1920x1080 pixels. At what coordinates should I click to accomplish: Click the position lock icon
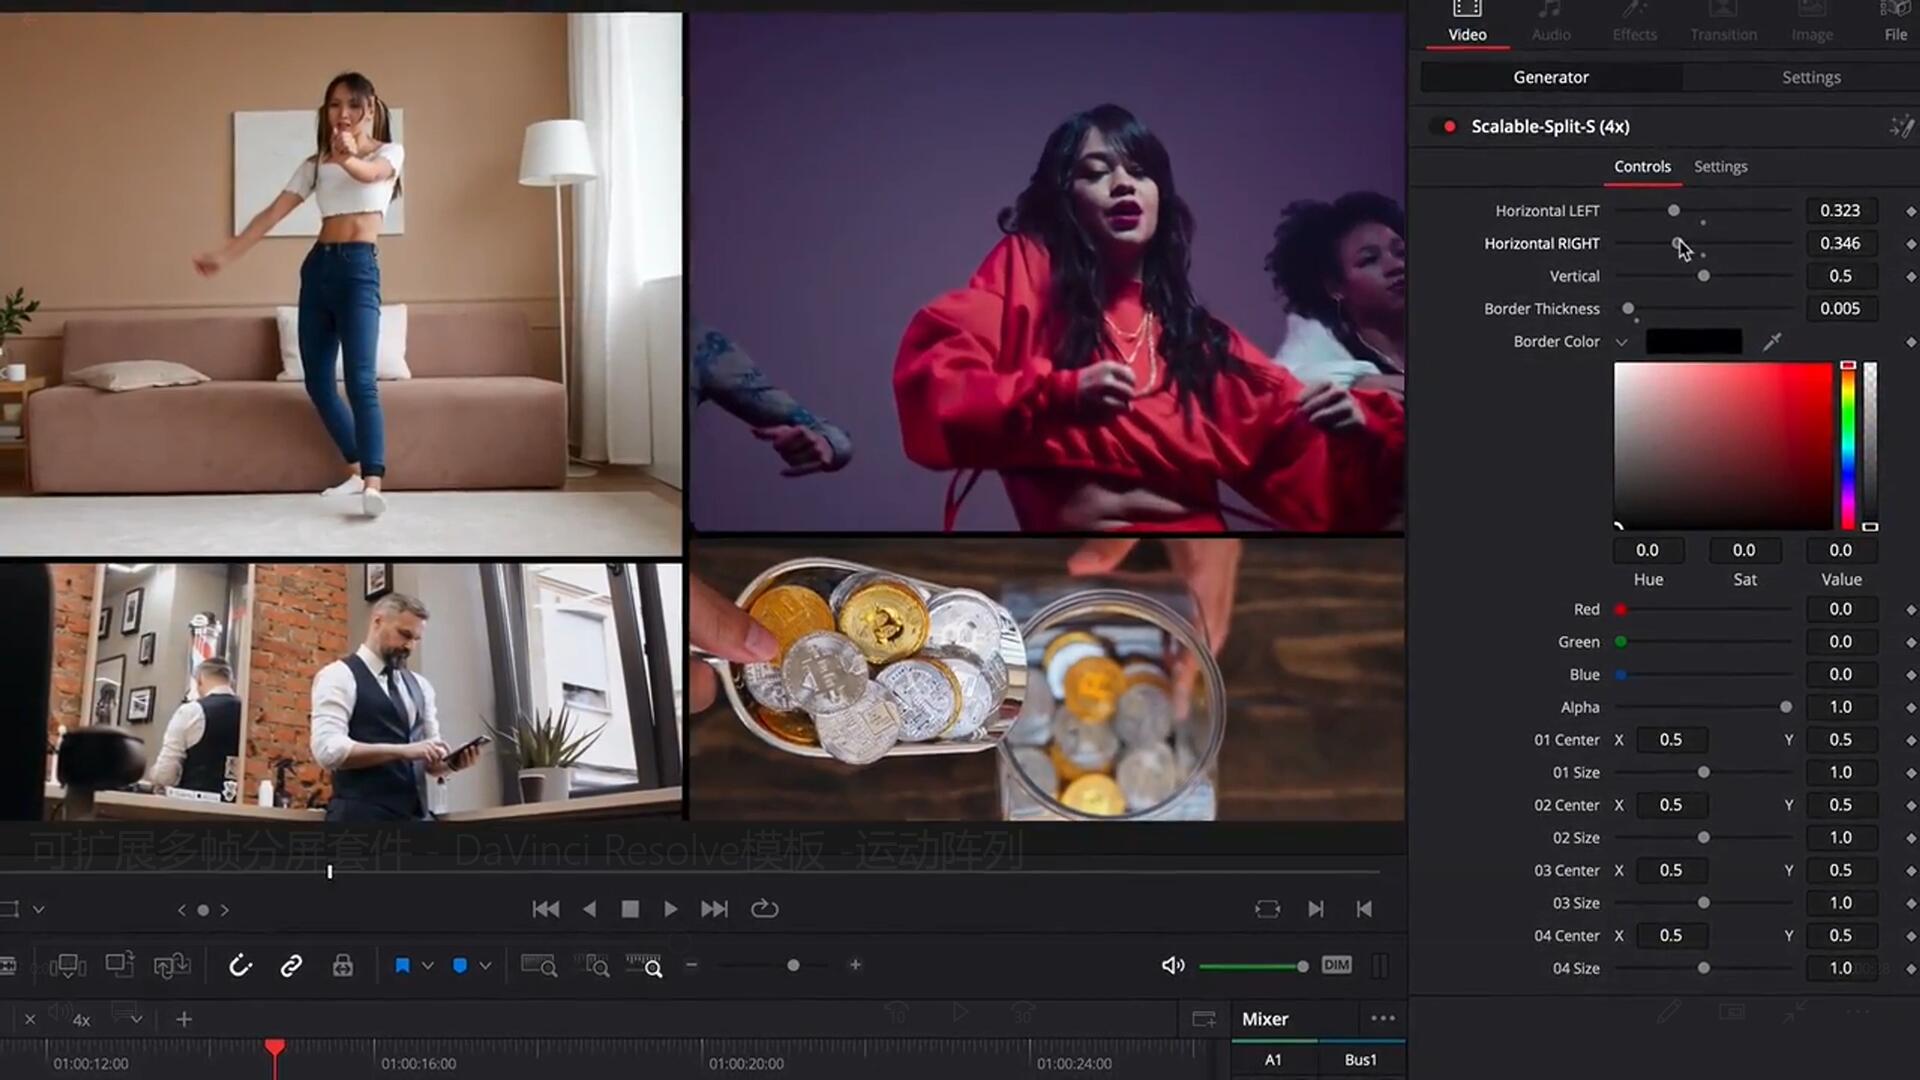tap(342, 965)
